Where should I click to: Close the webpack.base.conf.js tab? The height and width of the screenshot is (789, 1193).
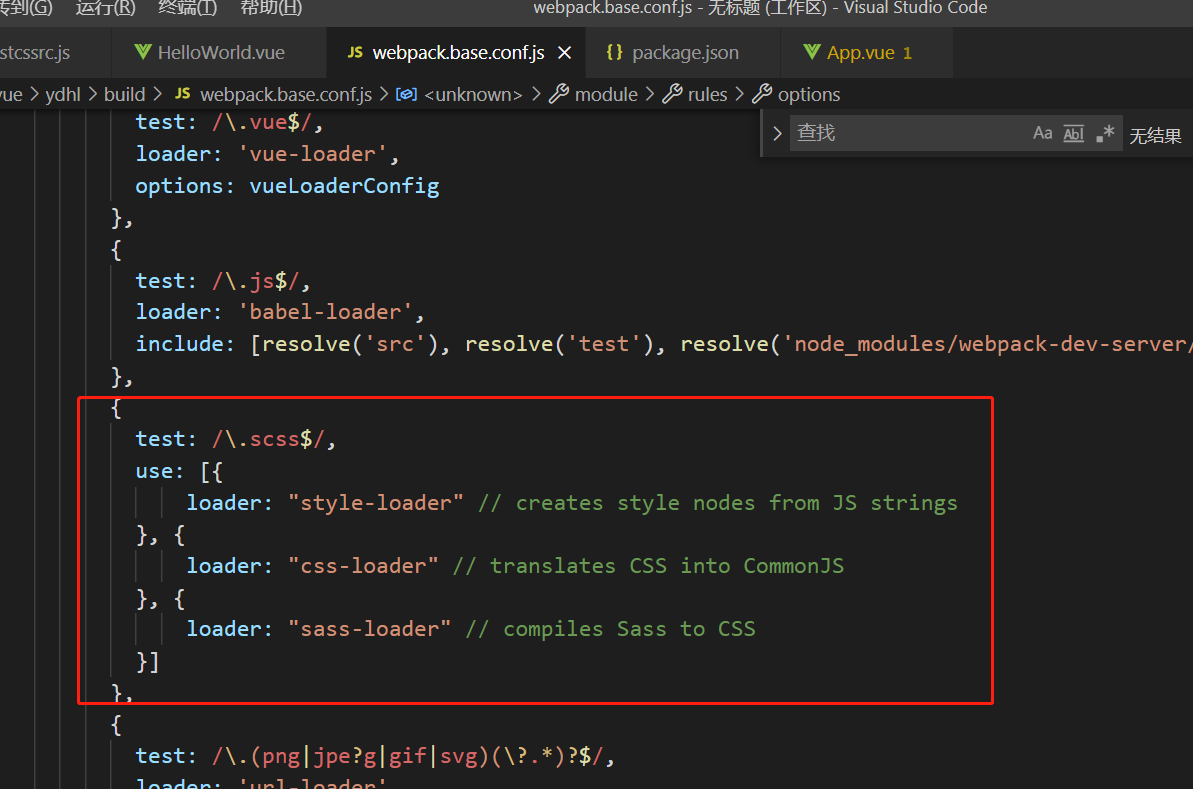point(565,52)
